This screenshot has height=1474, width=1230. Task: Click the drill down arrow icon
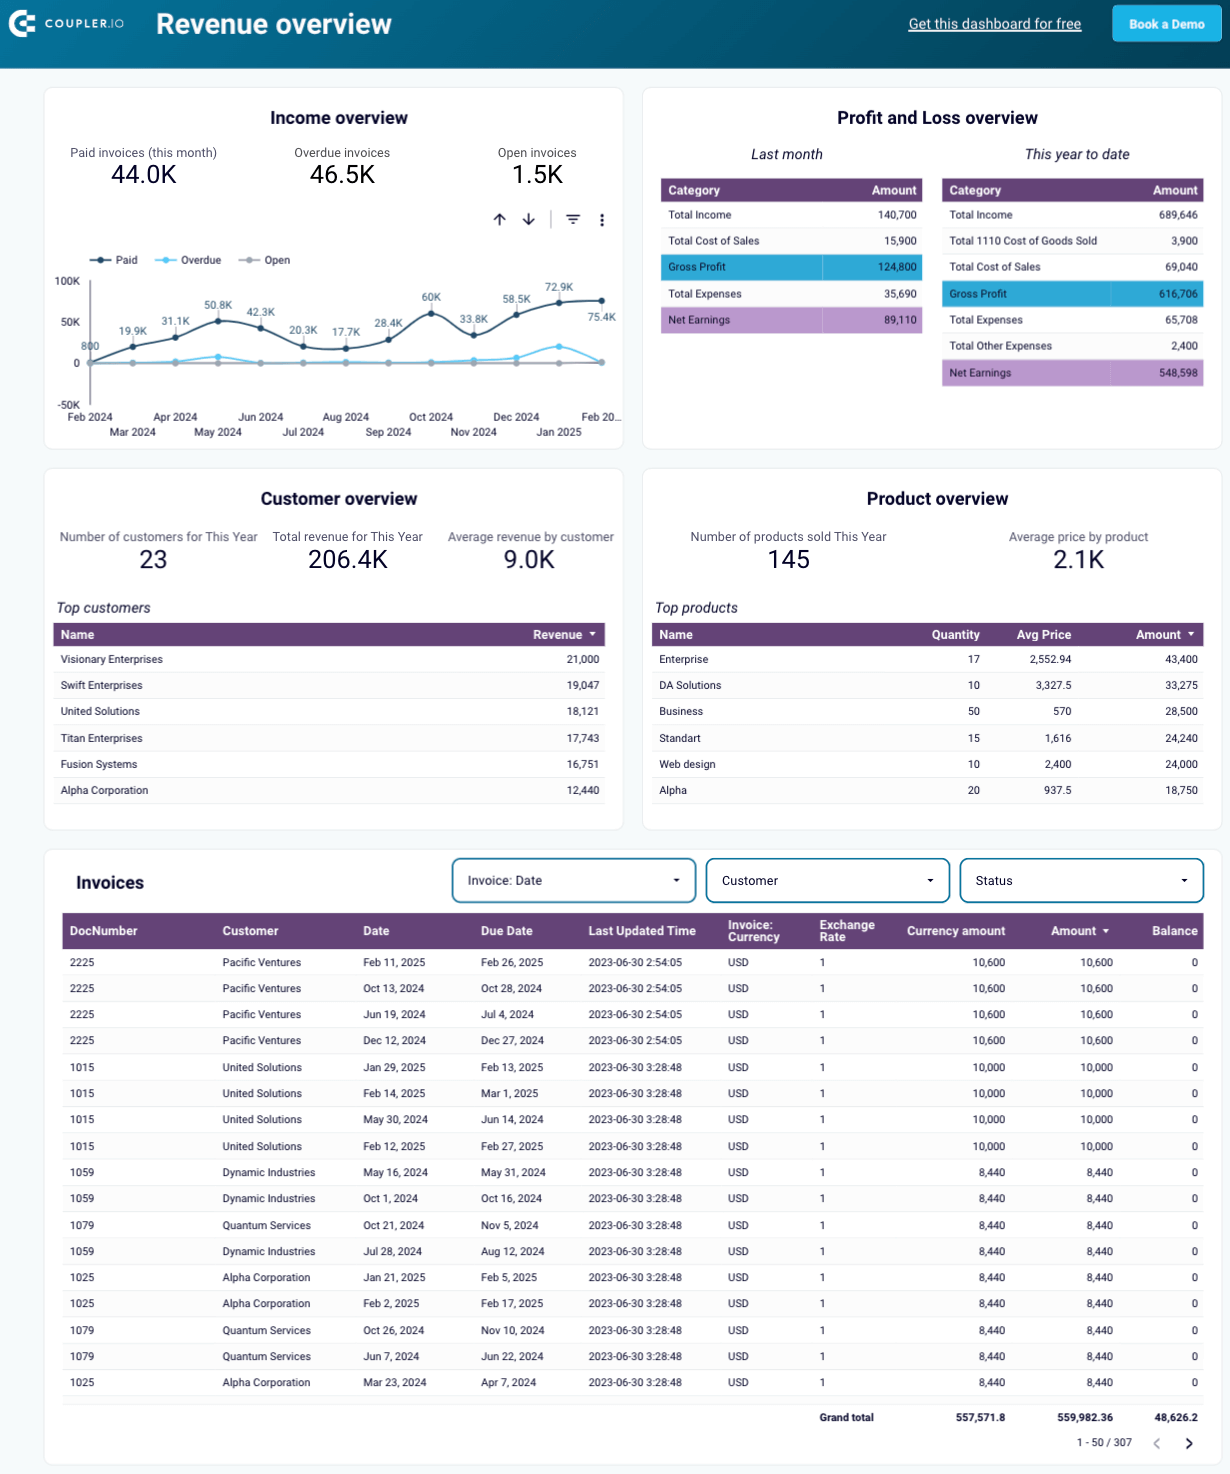point(529,219)
